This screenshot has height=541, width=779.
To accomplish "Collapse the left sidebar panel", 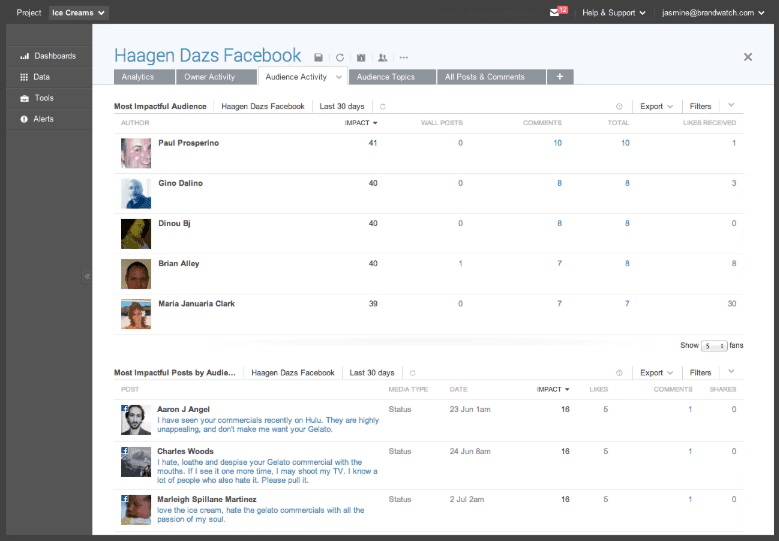I will coord(87,276).
